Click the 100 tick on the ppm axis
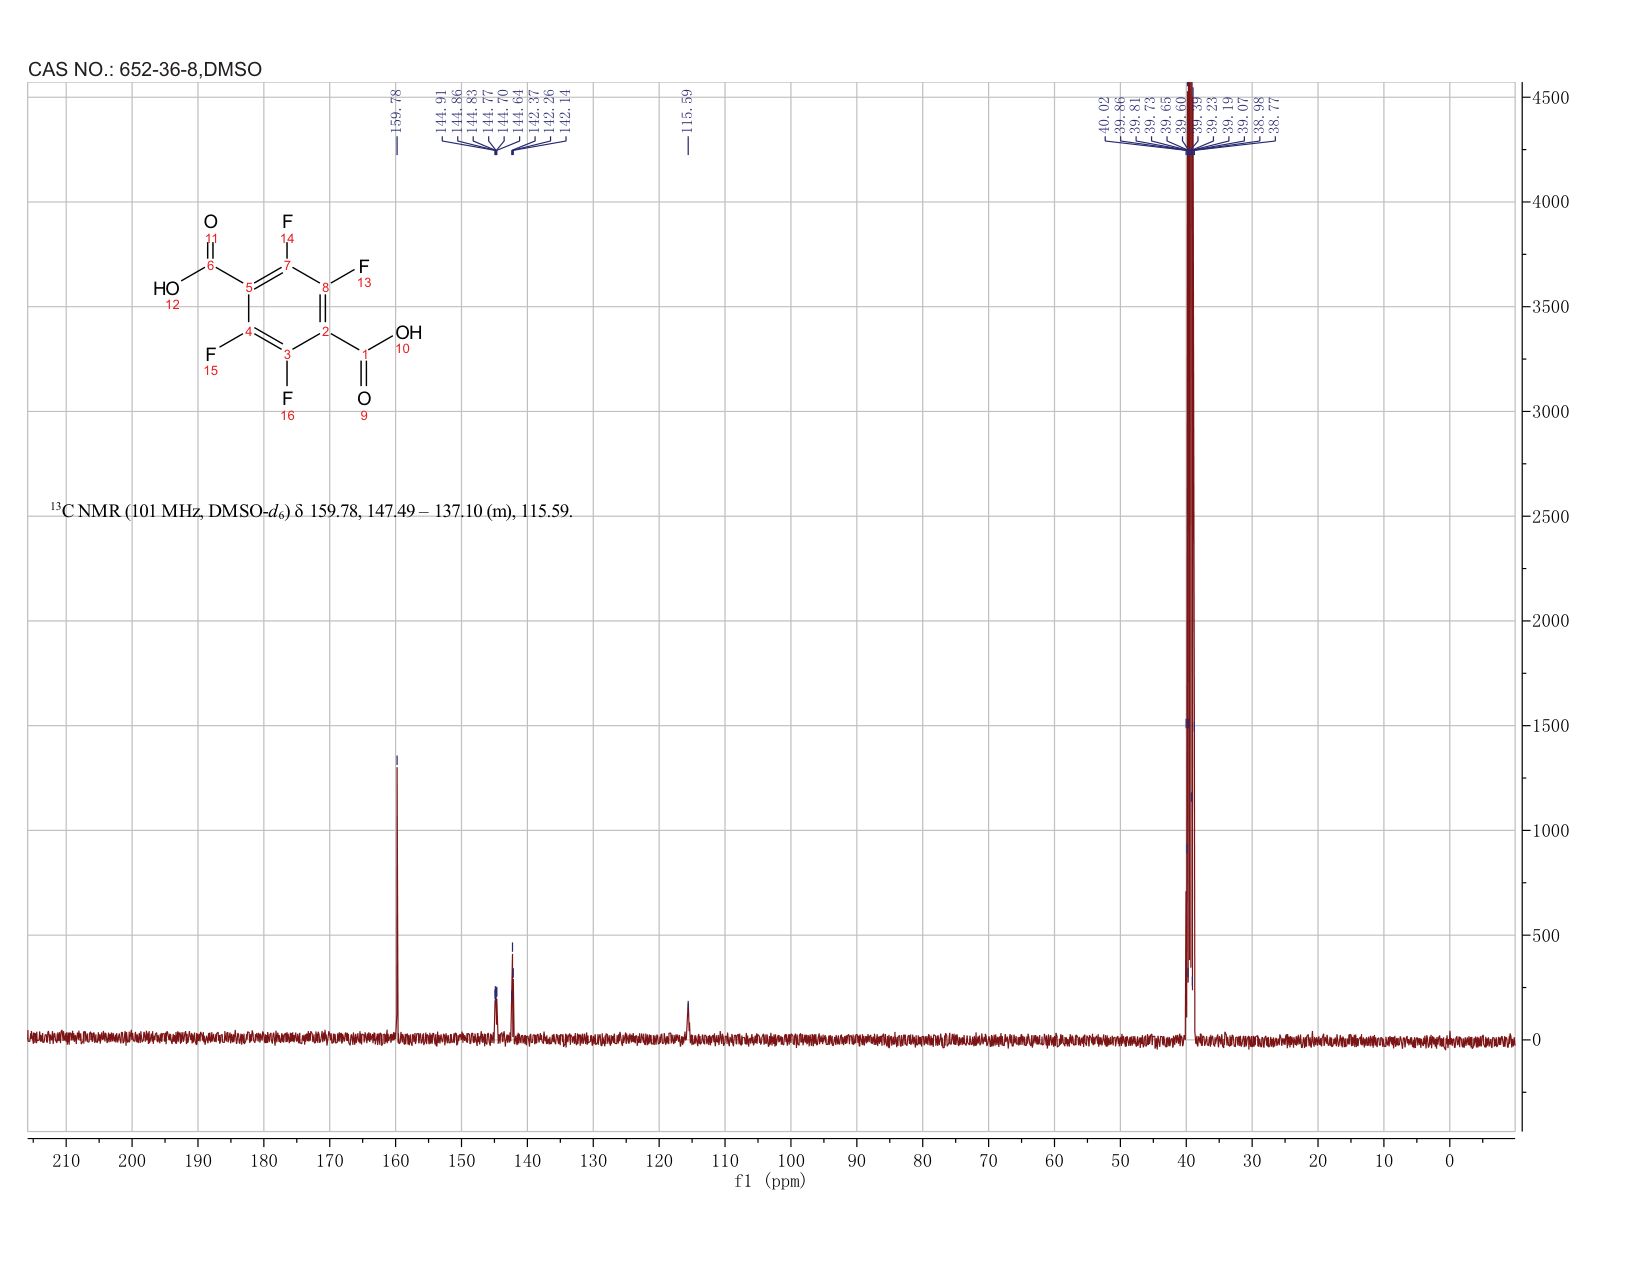Viewport: 1650px width, 1275px height. [x=791, y=1161]
